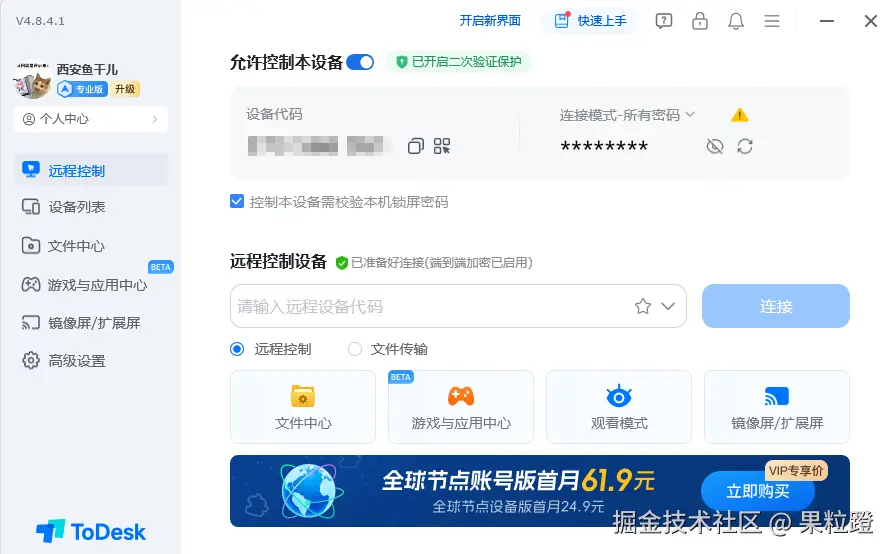The image size is (891, 554).
Task: Uncheck 控制本设备需校验本机锁屏密码 checkbox
Action: coord(237,201)
